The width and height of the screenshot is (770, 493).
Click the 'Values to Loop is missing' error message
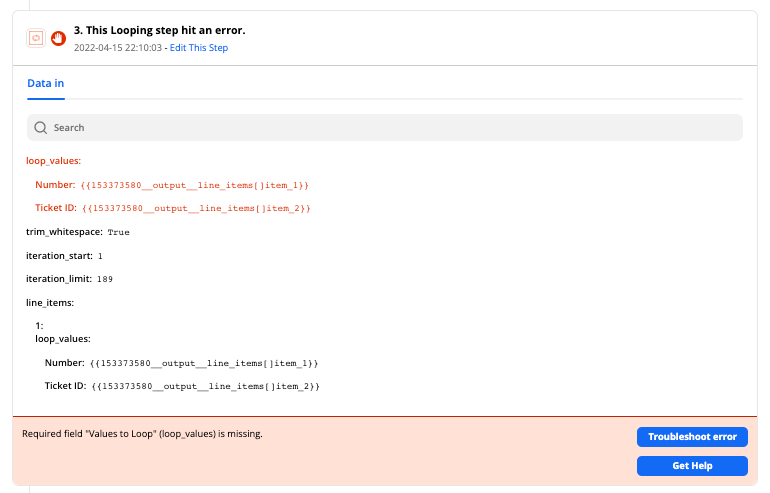142,434
